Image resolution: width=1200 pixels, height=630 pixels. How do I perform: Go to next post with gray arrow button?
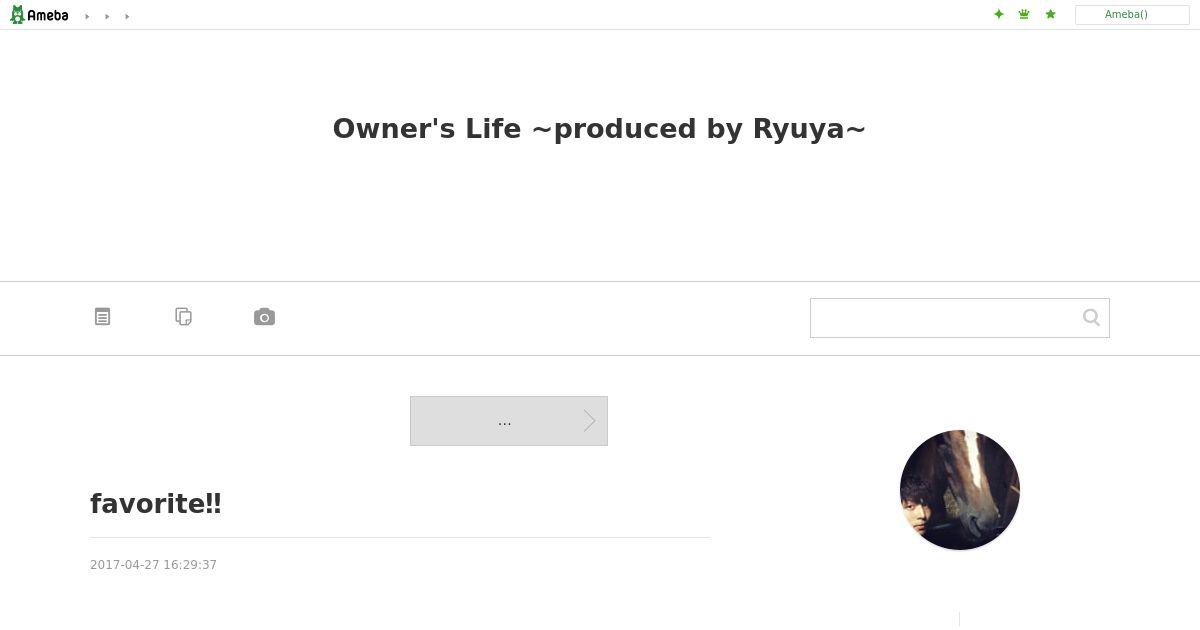(x=509, y=421)
